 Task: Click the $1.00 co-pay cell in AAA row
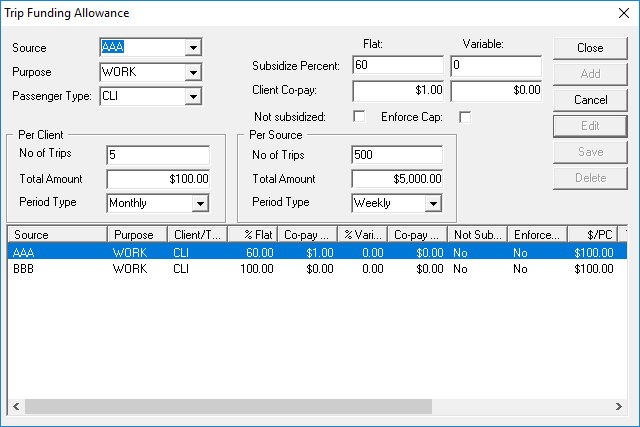point(320,253)
